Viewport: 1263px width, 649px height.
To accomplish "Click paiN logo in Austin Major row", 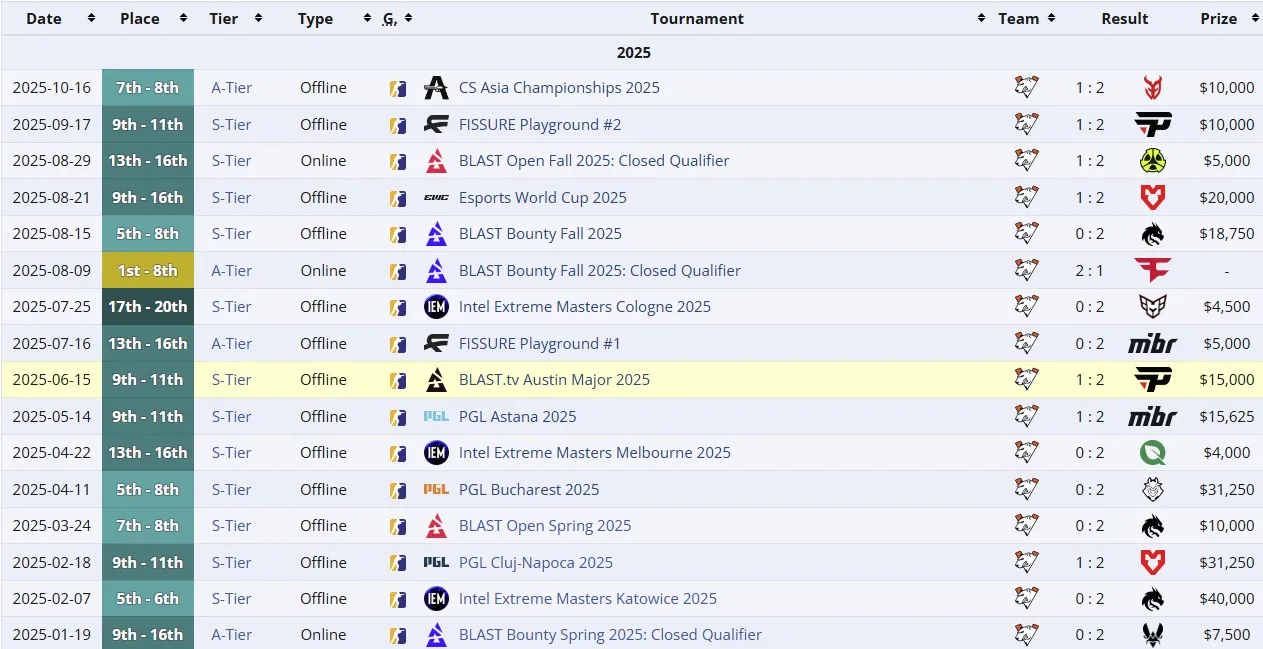I will click(x=1152, y=380).
